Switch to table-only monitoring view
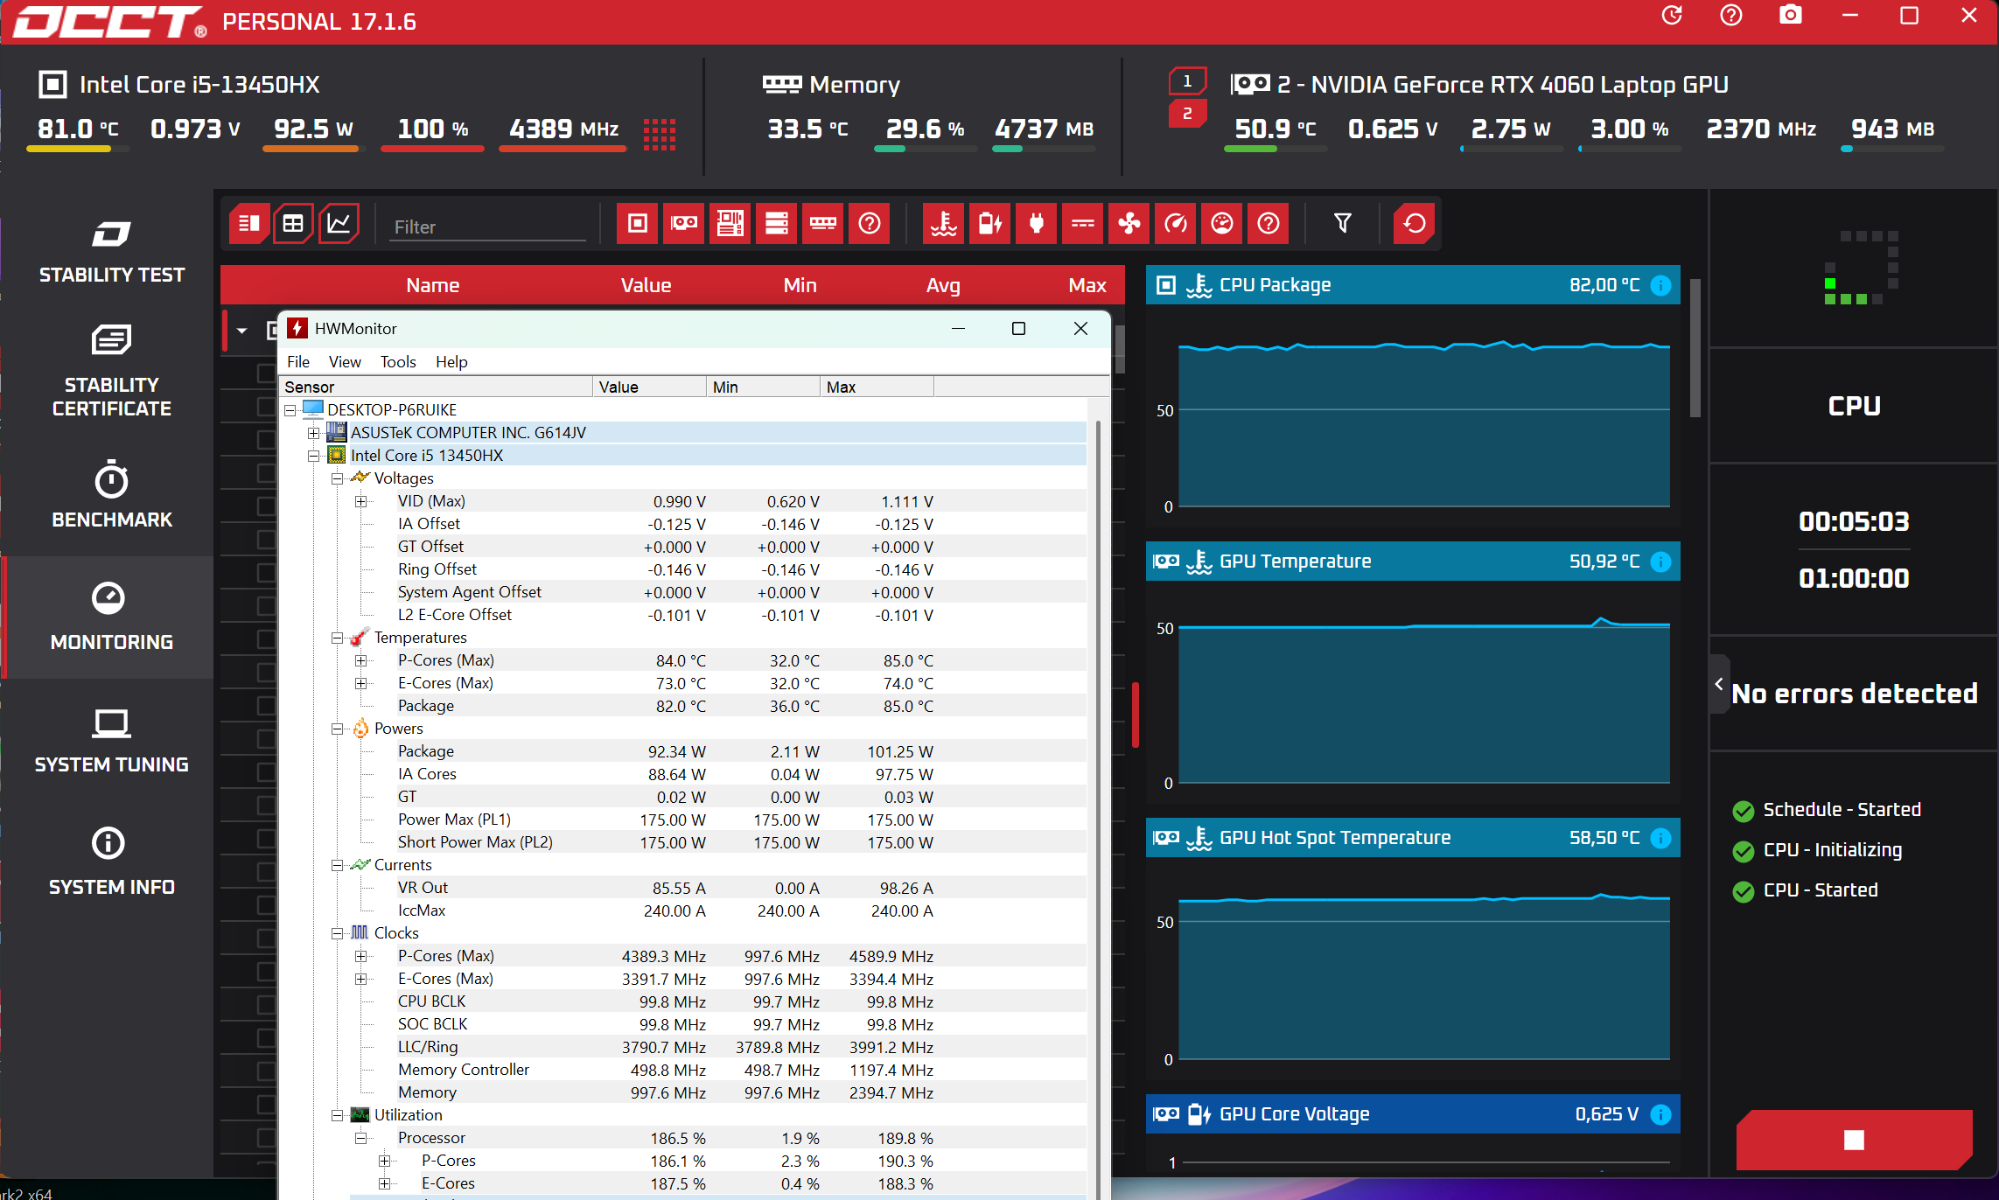Screen dimensions: 1999x1200 pos(293,223)
